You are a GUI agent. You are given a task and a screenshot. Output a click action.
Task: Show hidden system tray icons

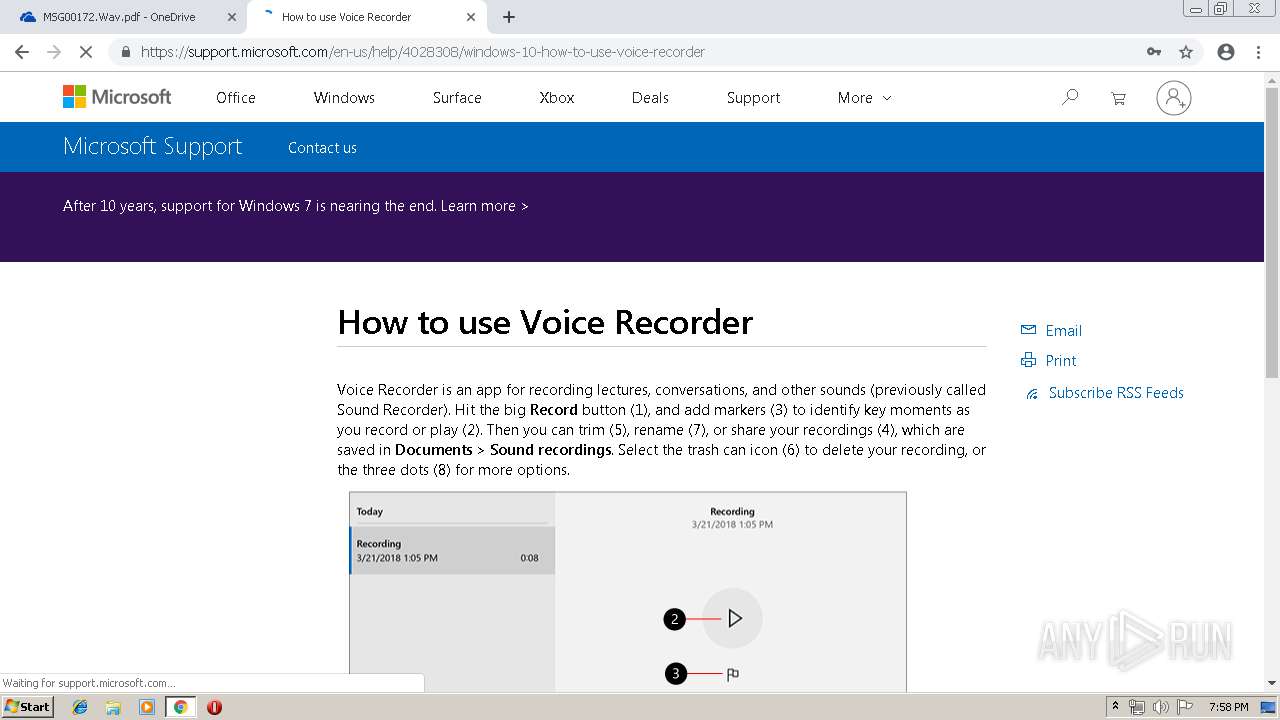1115,707
